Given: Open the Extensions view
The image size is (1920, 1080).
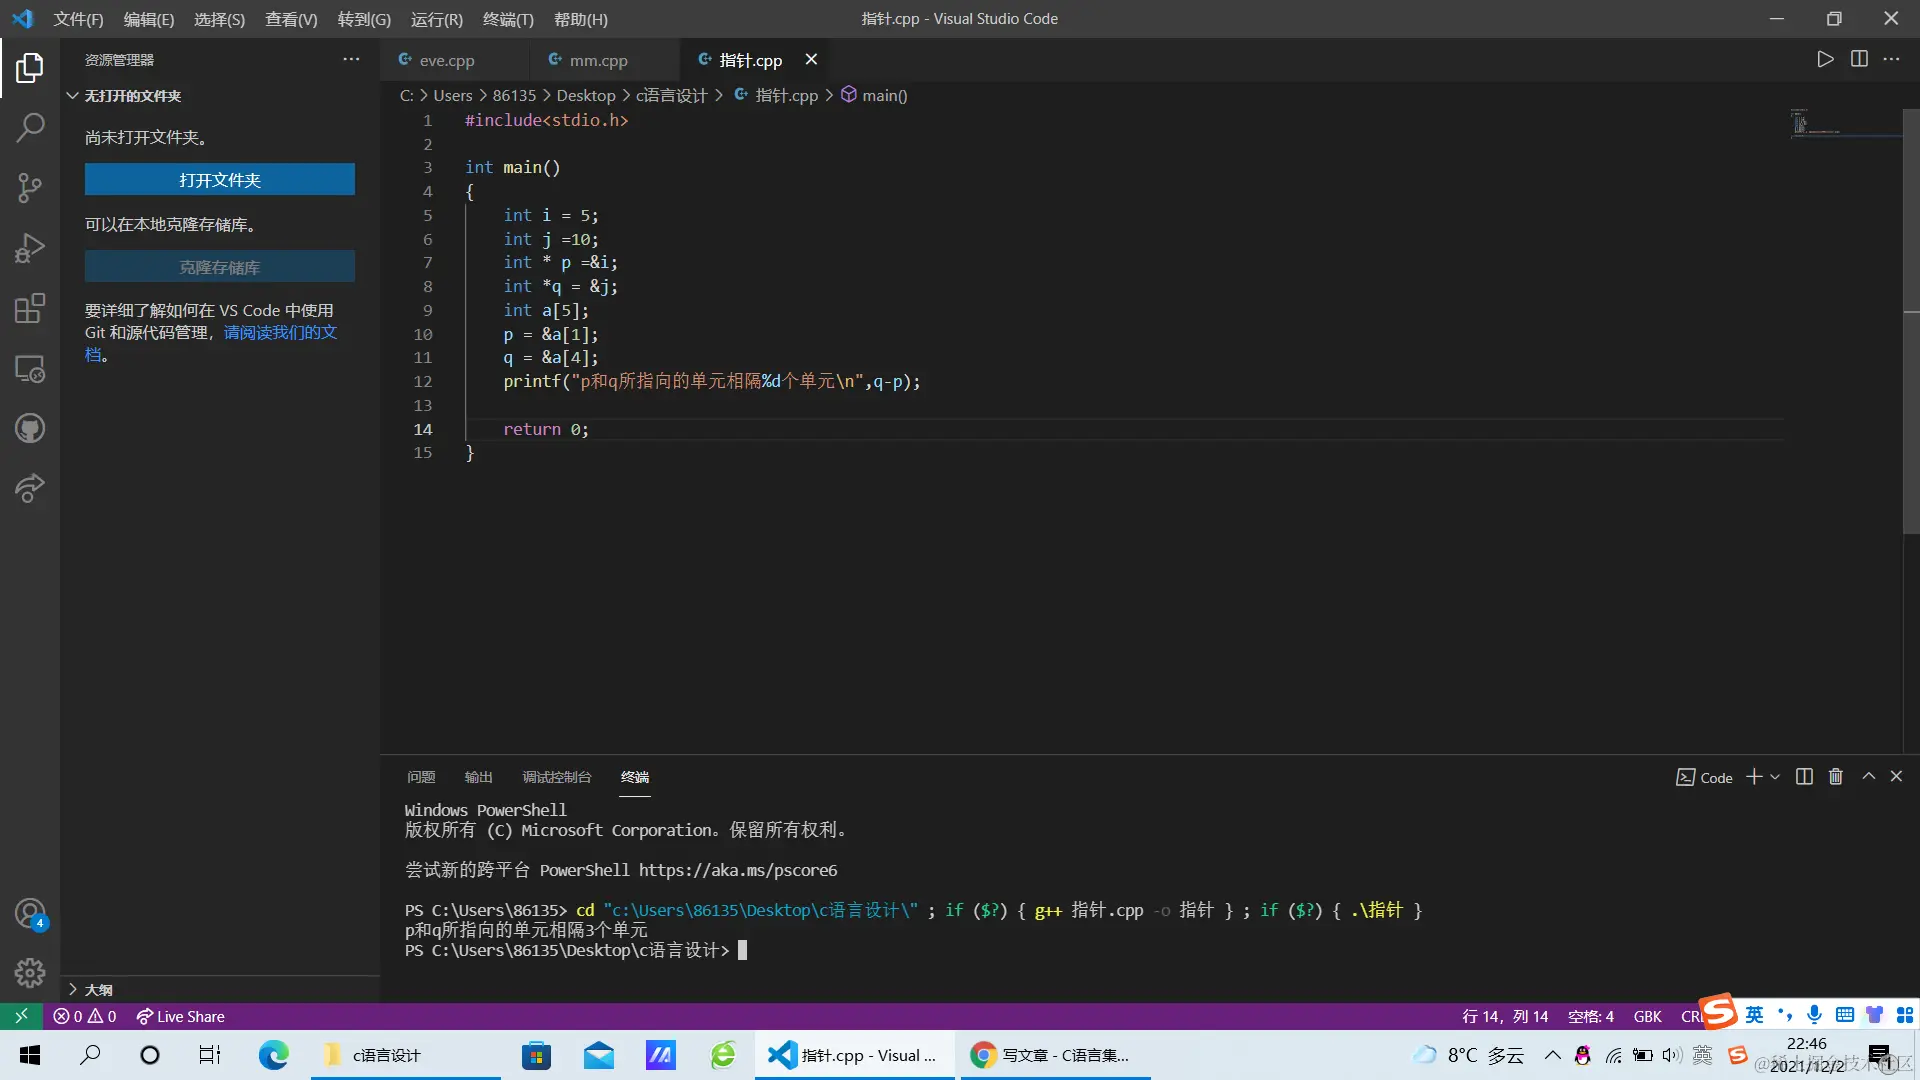Looking at the screenshot, I should tap(30, 308).
